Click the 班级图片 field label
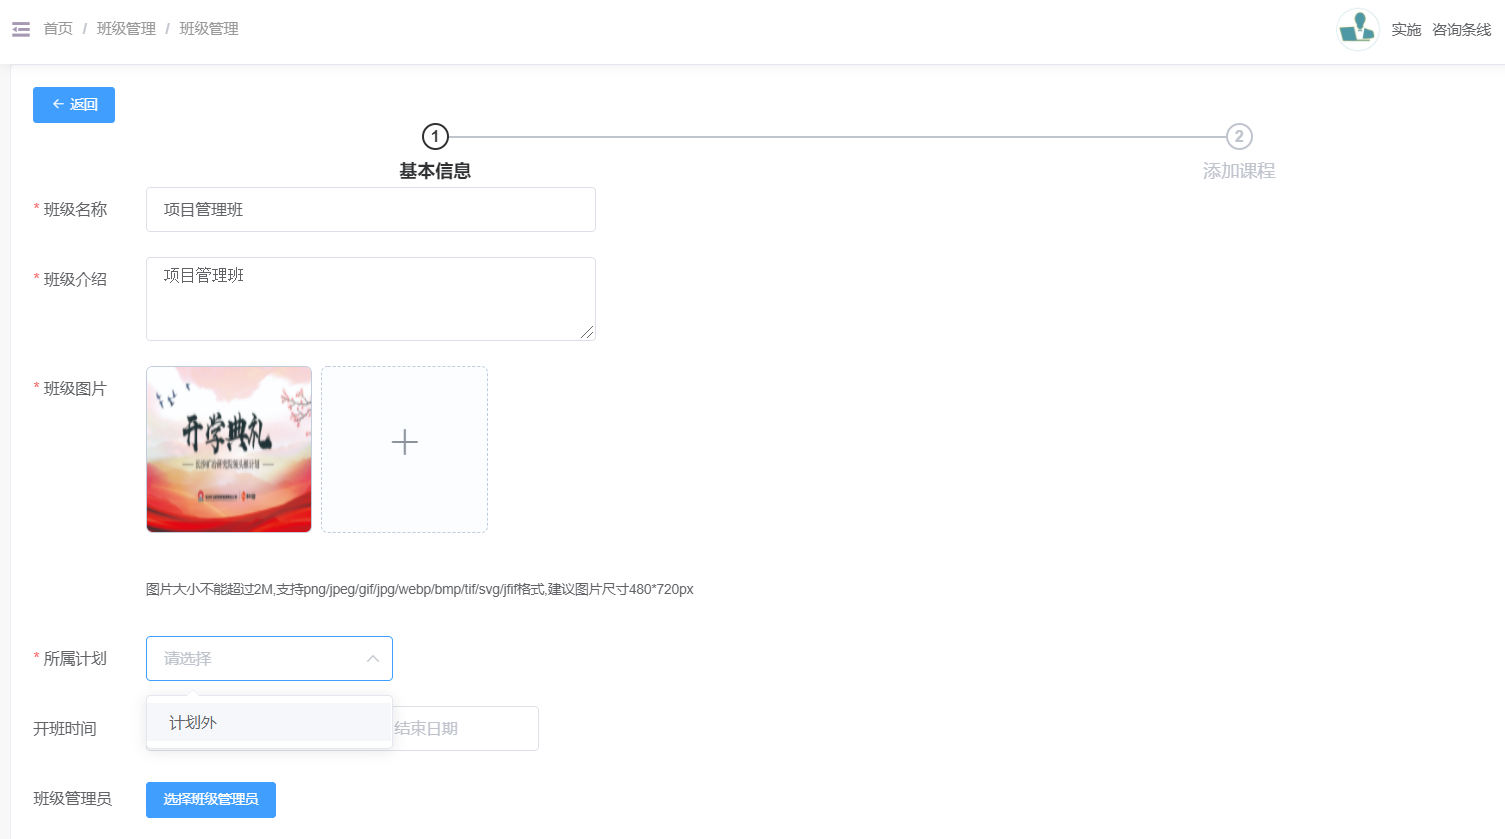 75,389
